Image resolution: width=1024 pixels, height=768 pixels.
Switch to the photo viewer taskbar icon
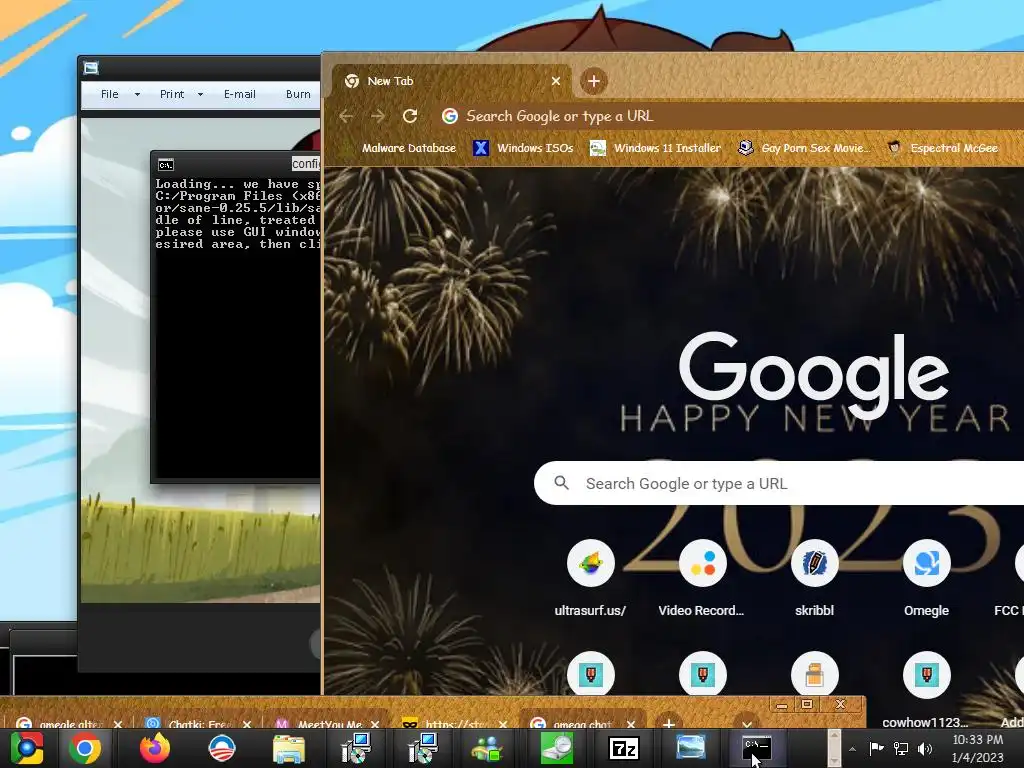[x=690, y=748]
